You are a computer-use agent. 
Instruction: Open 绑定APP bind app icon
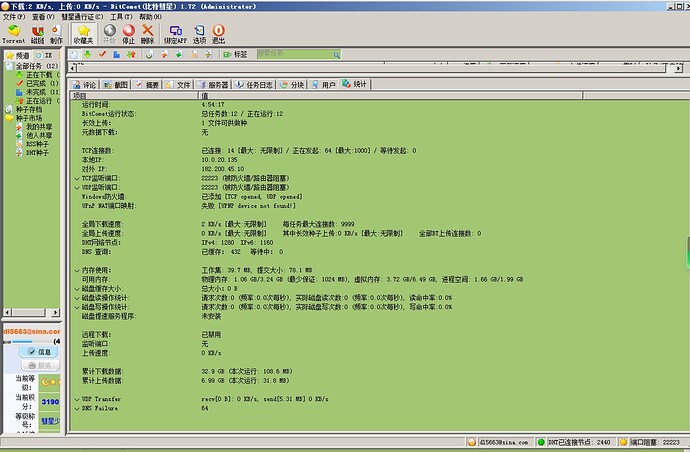pos(176,34)
